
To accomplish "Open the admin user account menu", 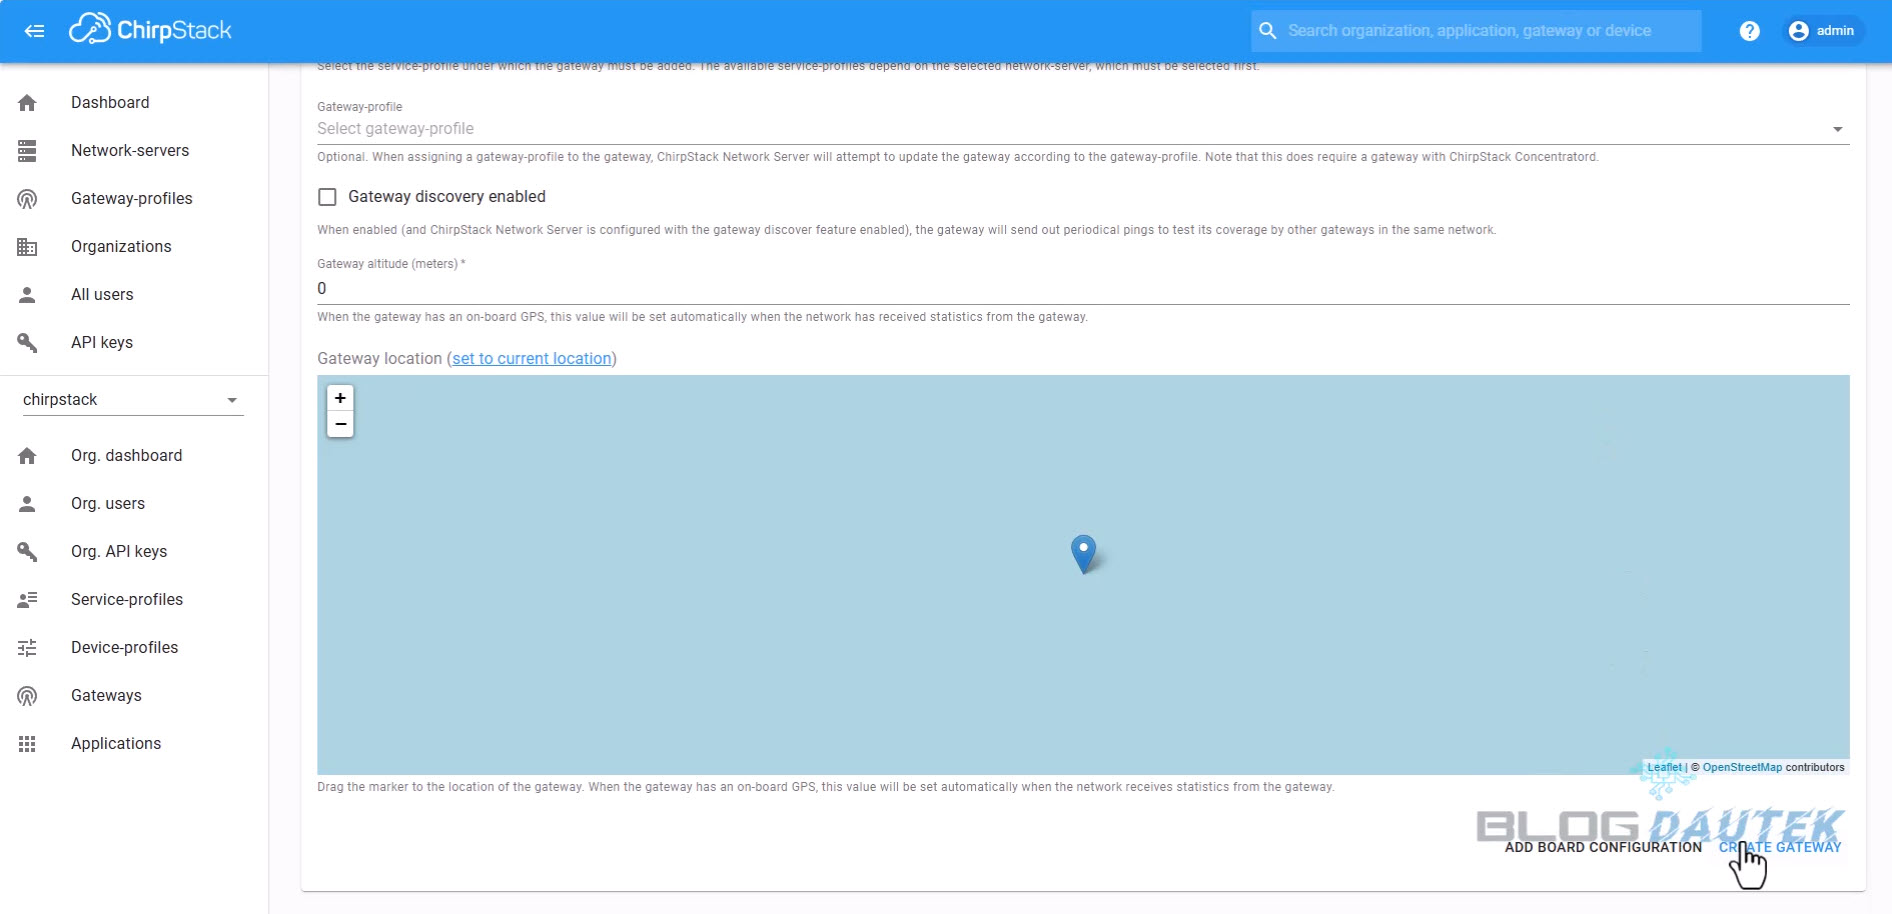I will (x=1821, y=31).
